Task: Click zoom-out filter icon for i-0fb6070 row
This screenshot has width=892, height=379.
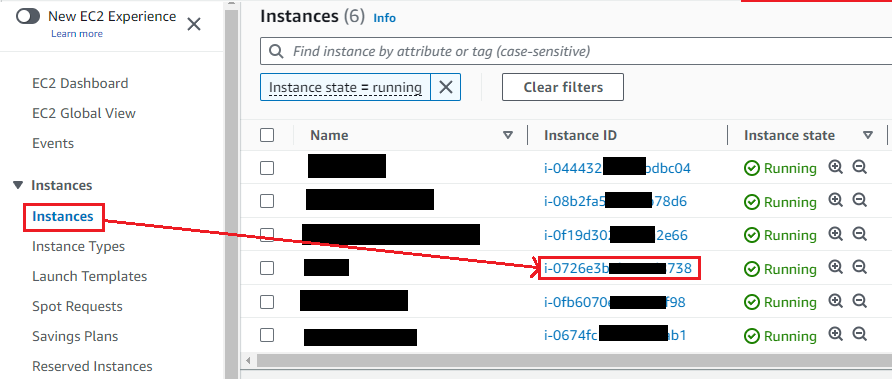Action: (x=859, y=300)
